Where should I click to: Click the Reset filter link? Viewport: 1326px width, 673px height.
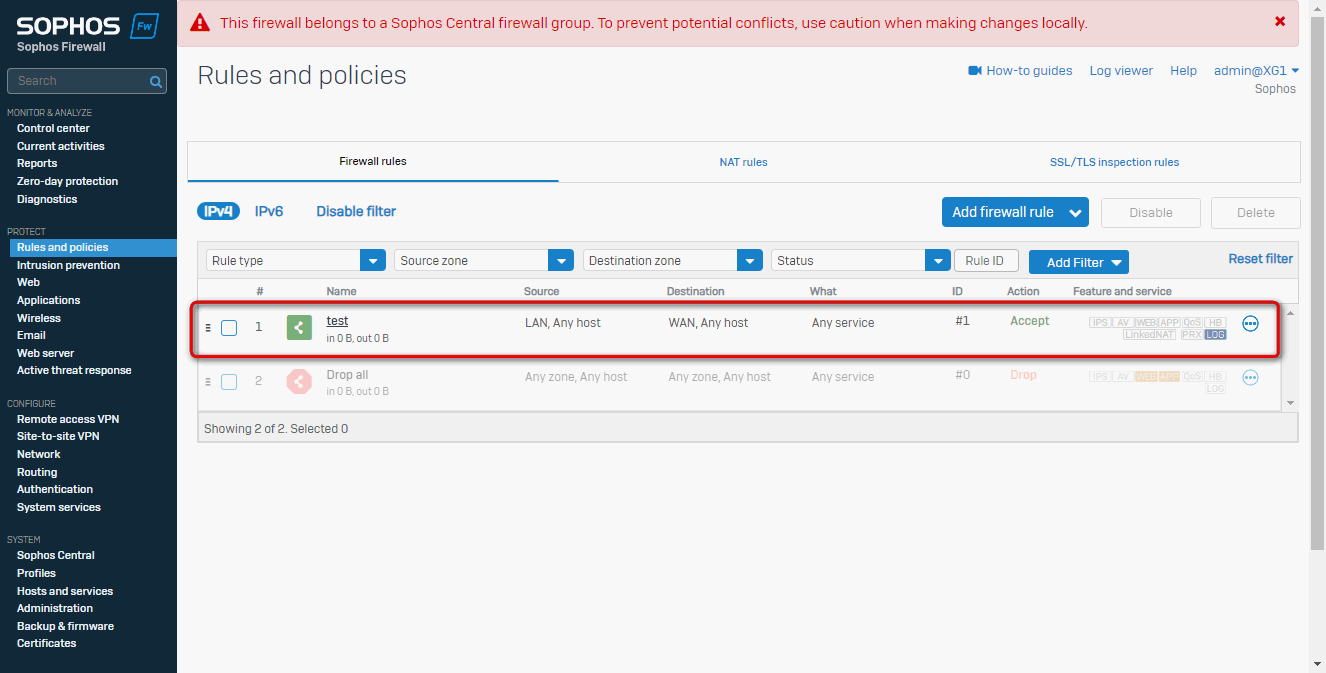[1261, 258]
